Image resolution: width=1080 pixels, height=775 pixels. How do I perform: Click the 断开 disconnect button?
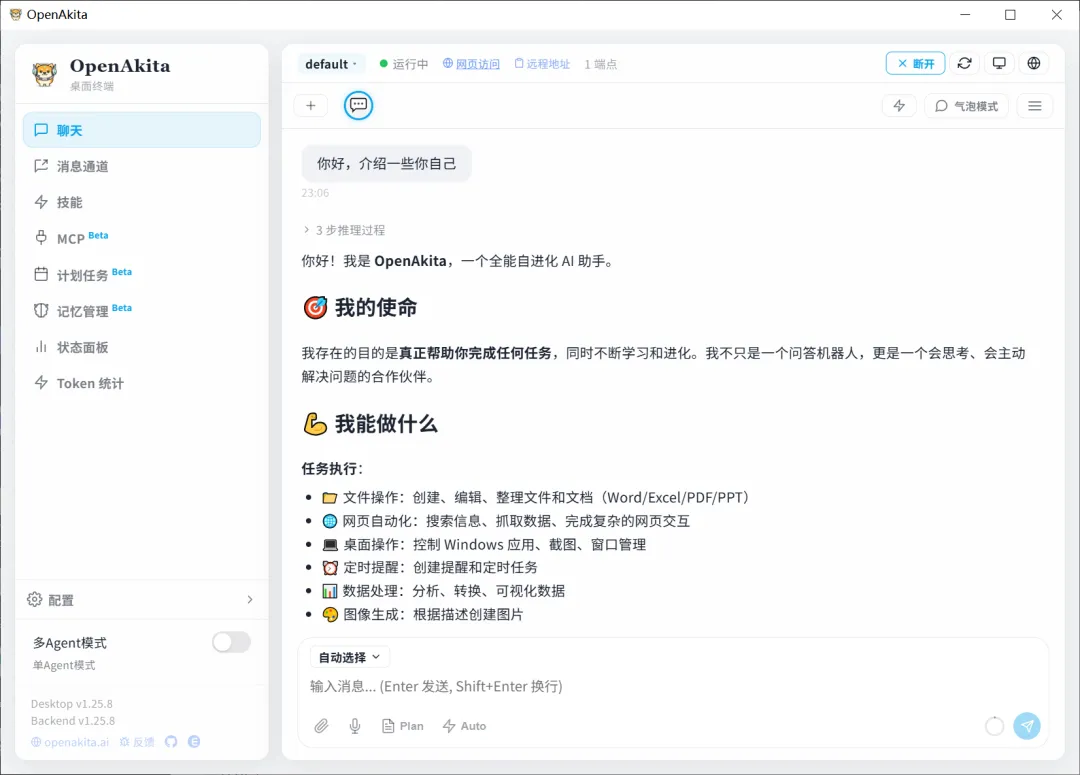point(915,63)
